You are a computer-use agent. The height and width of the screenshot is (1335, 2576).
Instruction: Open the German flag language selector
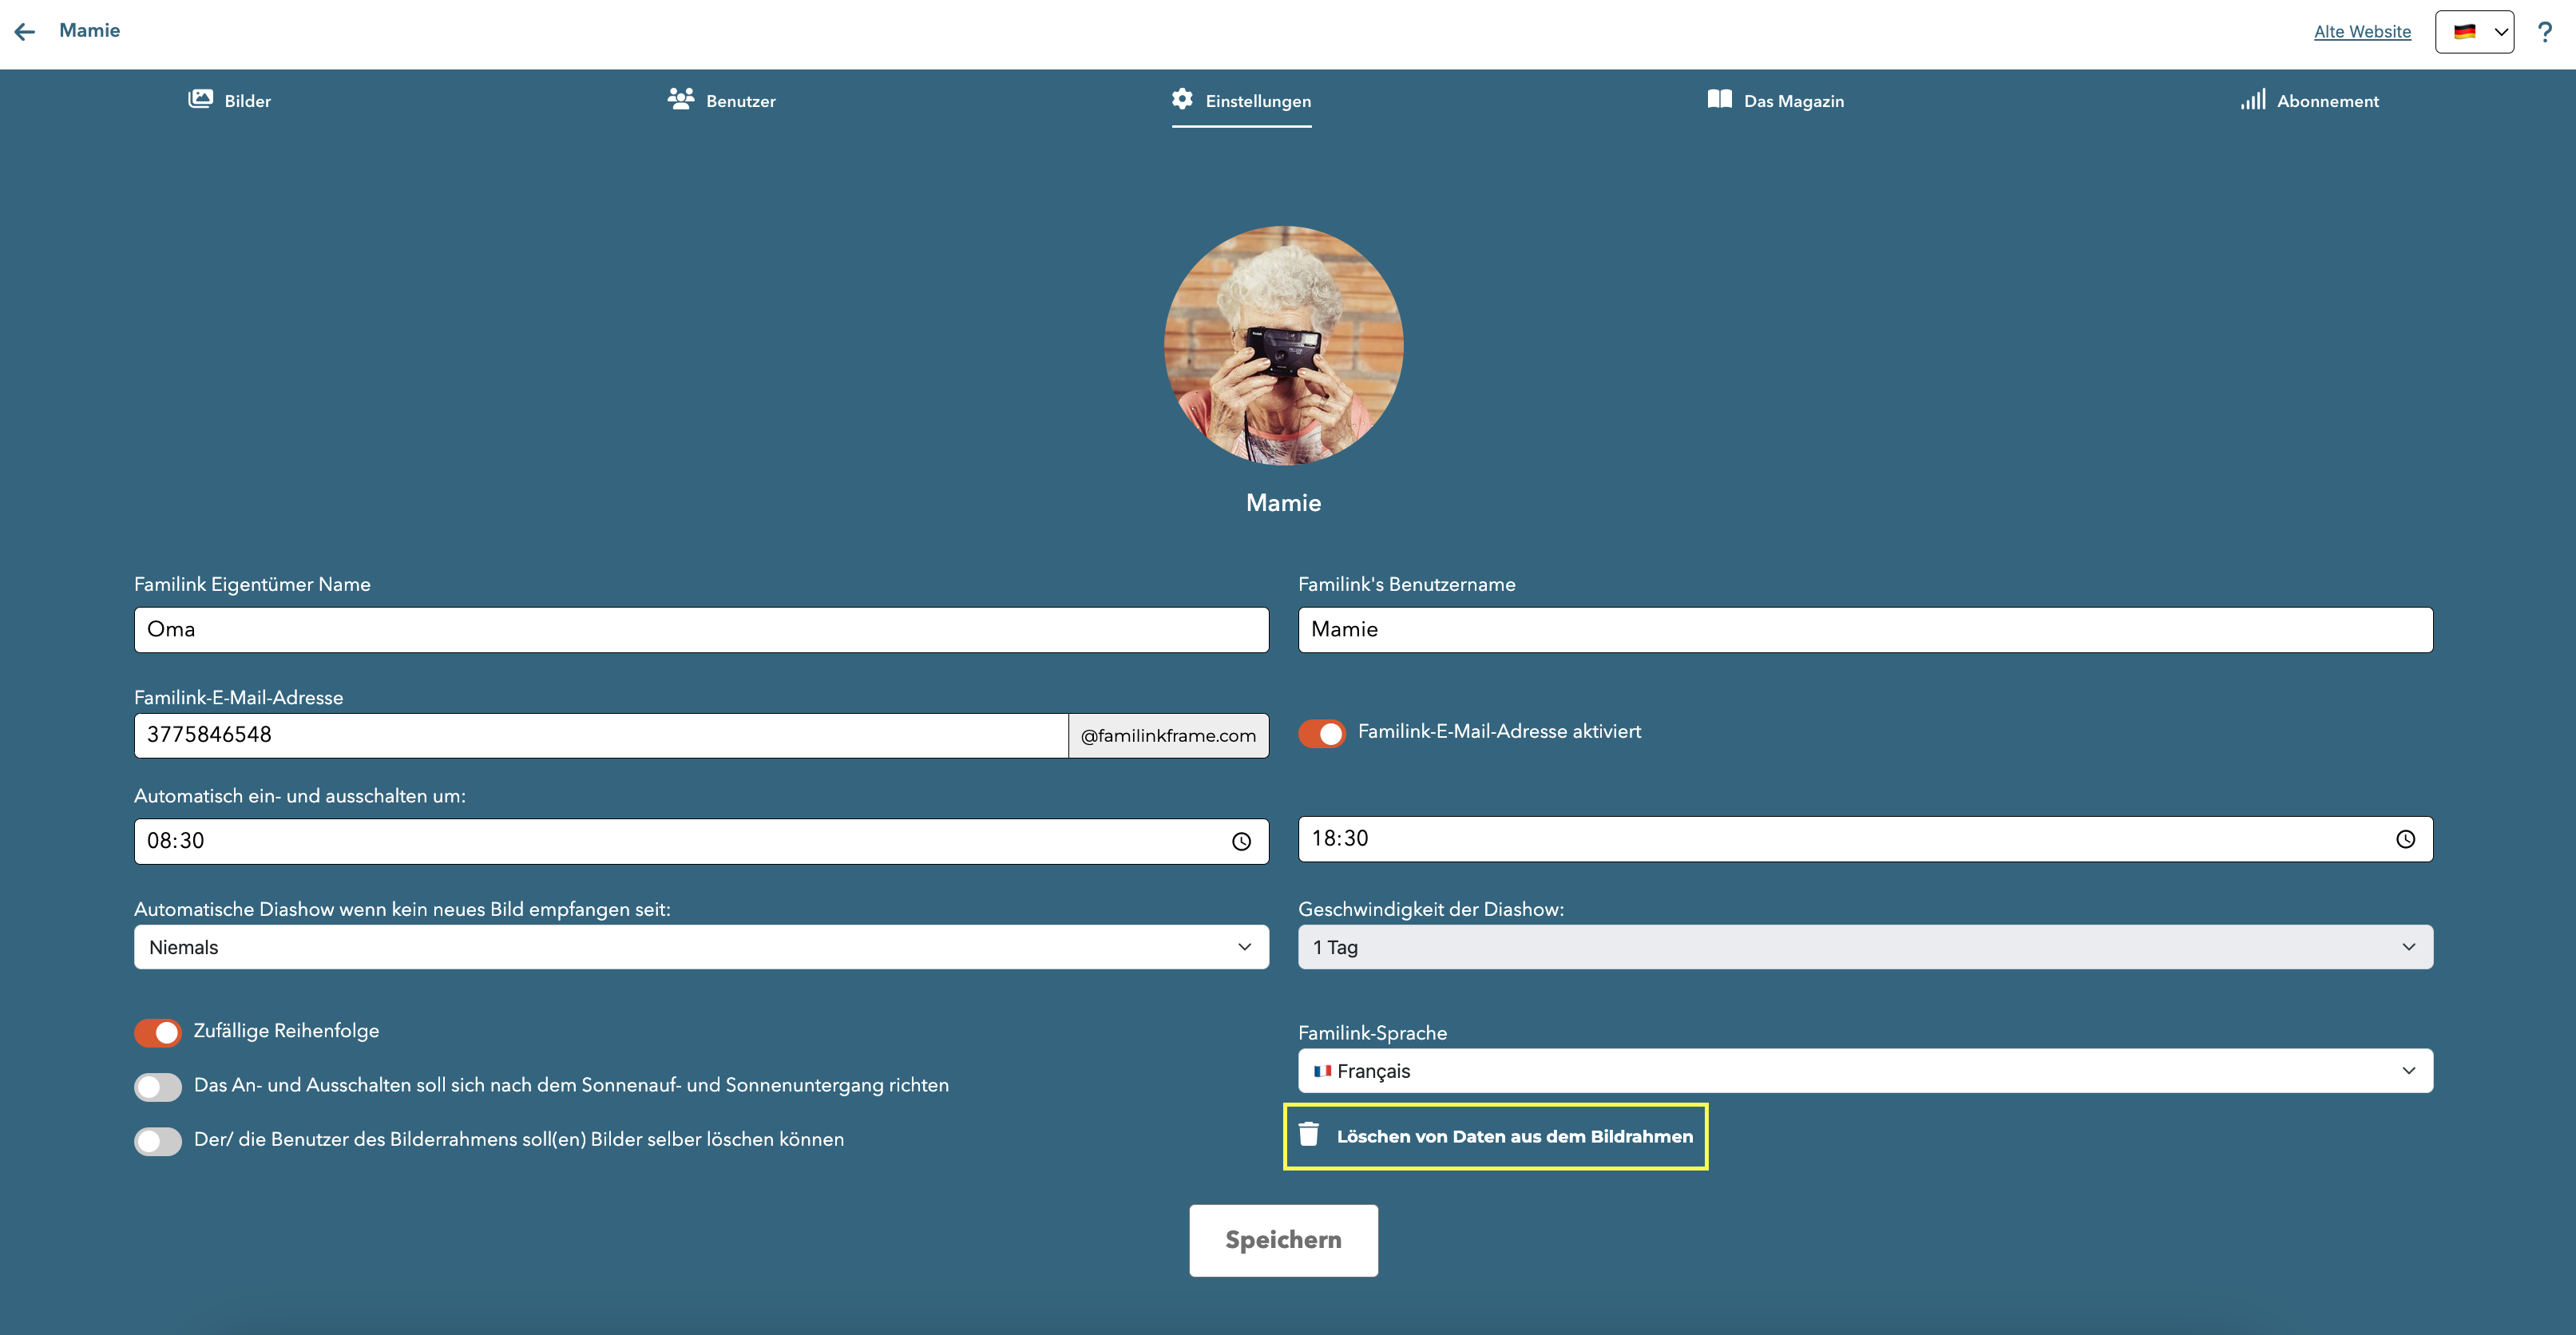point(2474,32)
